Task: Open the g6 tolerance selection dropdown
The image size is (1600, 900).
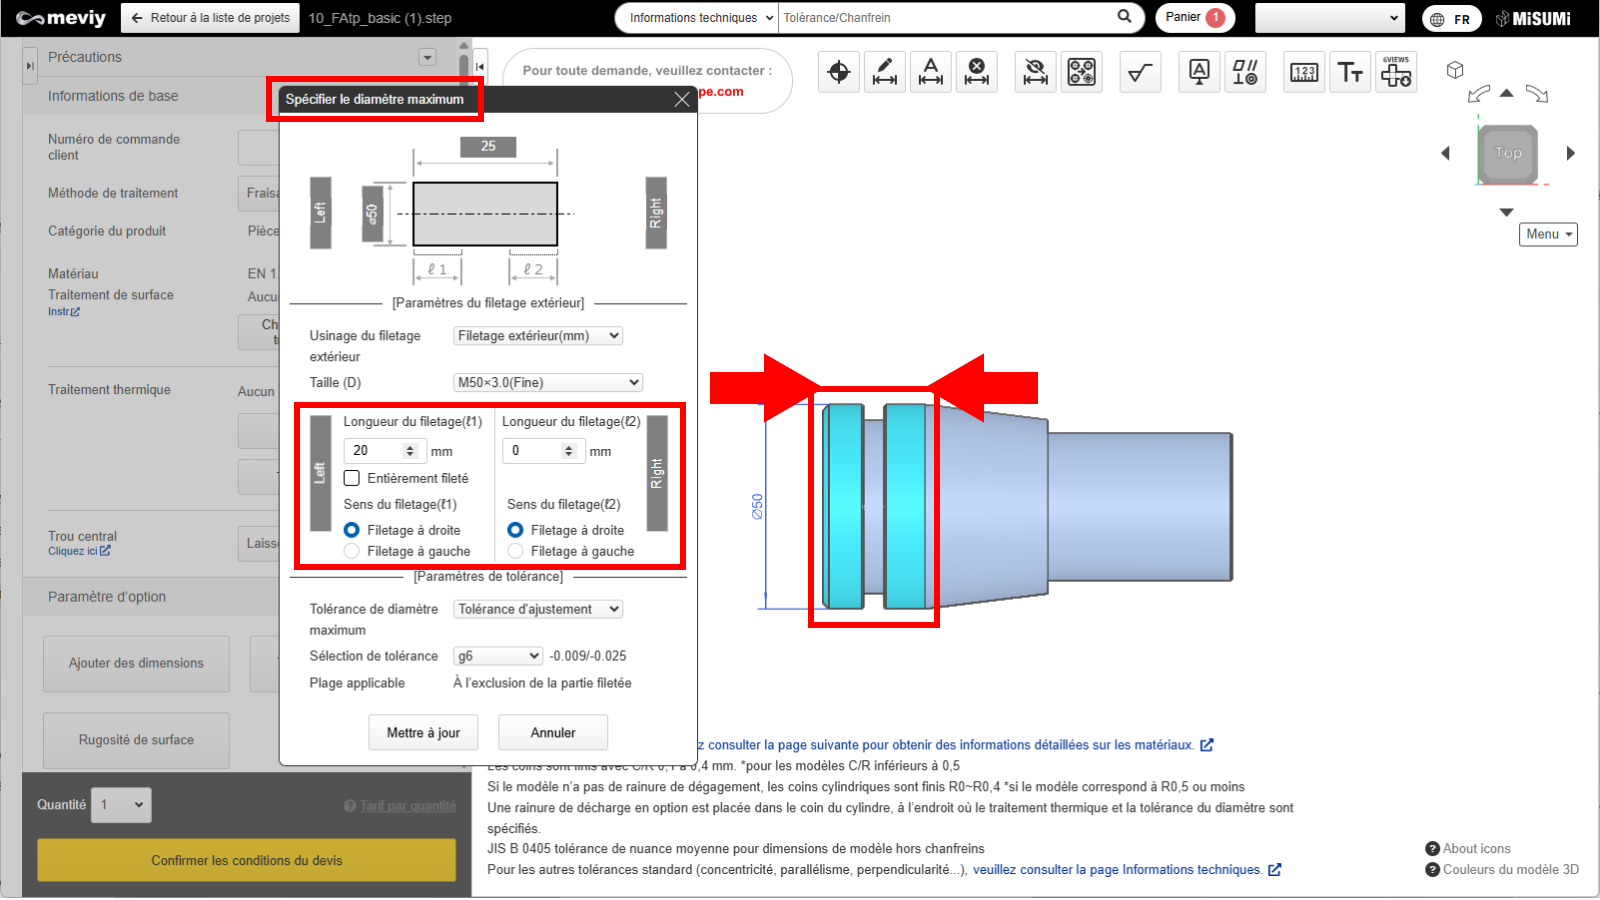Action: pyautogui.click(x=498, y=656)
